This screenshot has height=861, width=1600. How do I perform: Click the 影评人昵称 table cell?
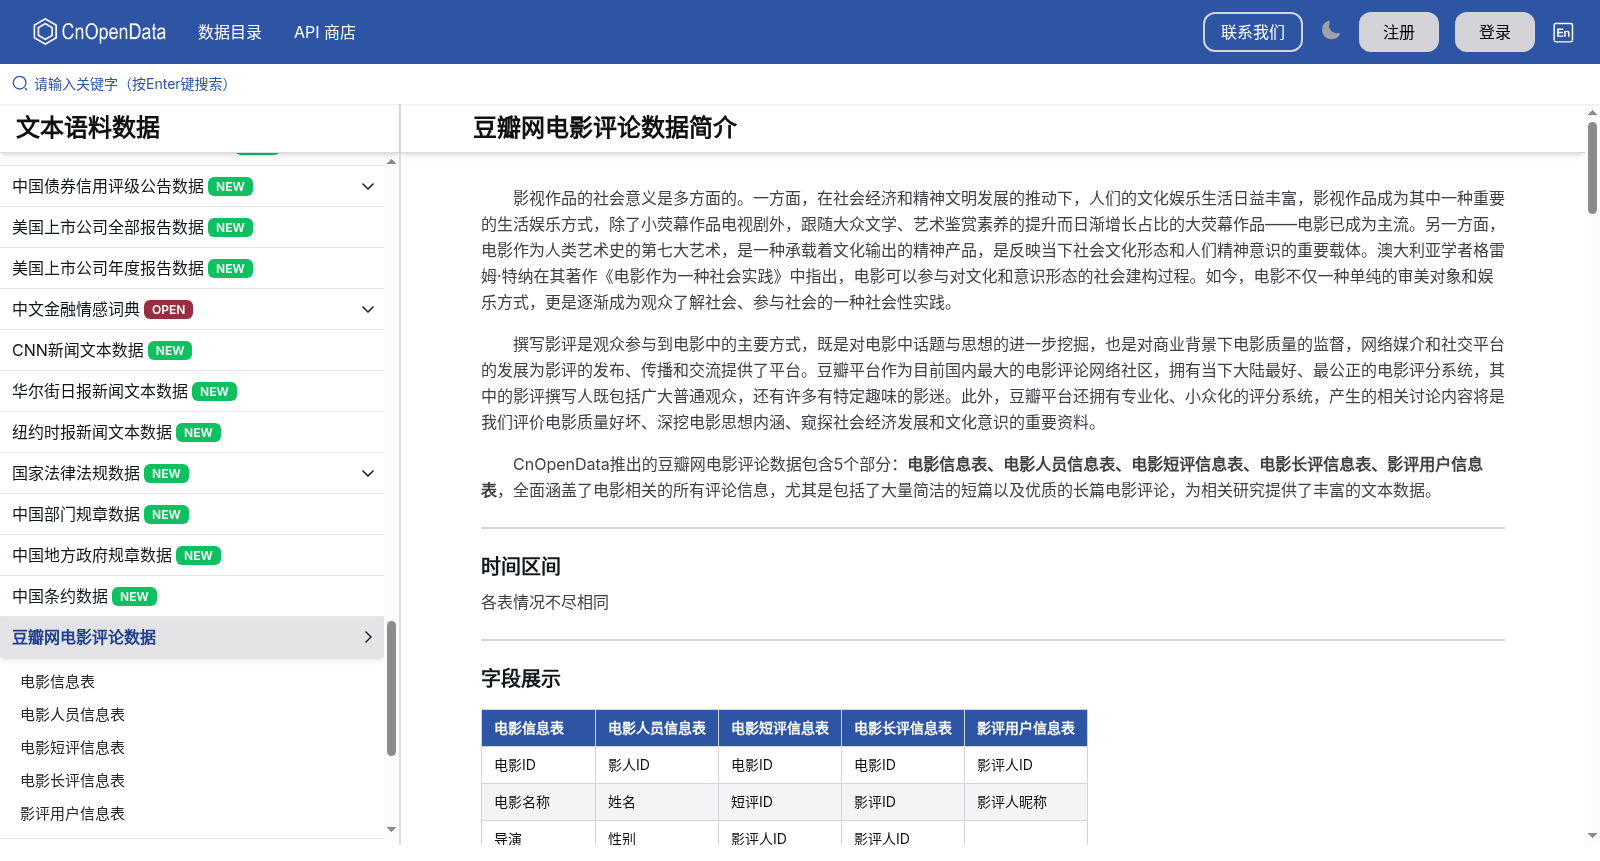tap(1026, 802)
